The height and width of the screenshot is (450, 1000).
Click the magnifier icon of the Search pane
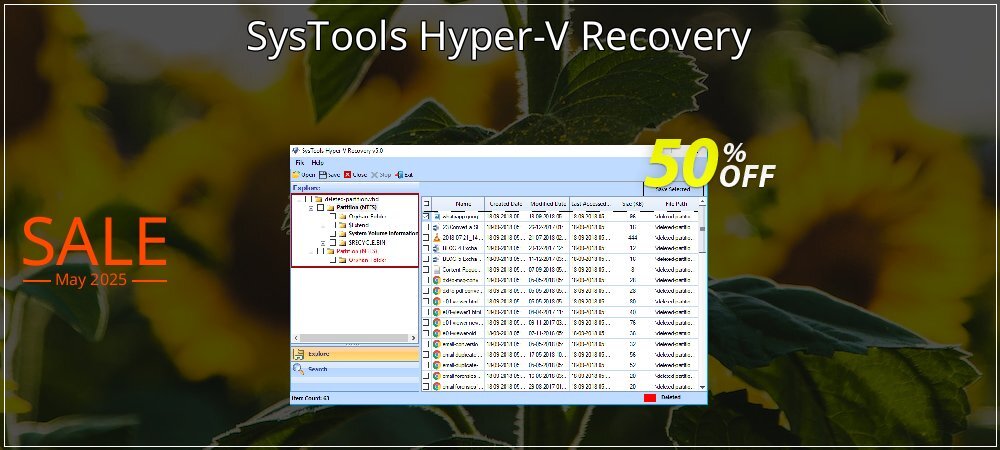(298, 369)
